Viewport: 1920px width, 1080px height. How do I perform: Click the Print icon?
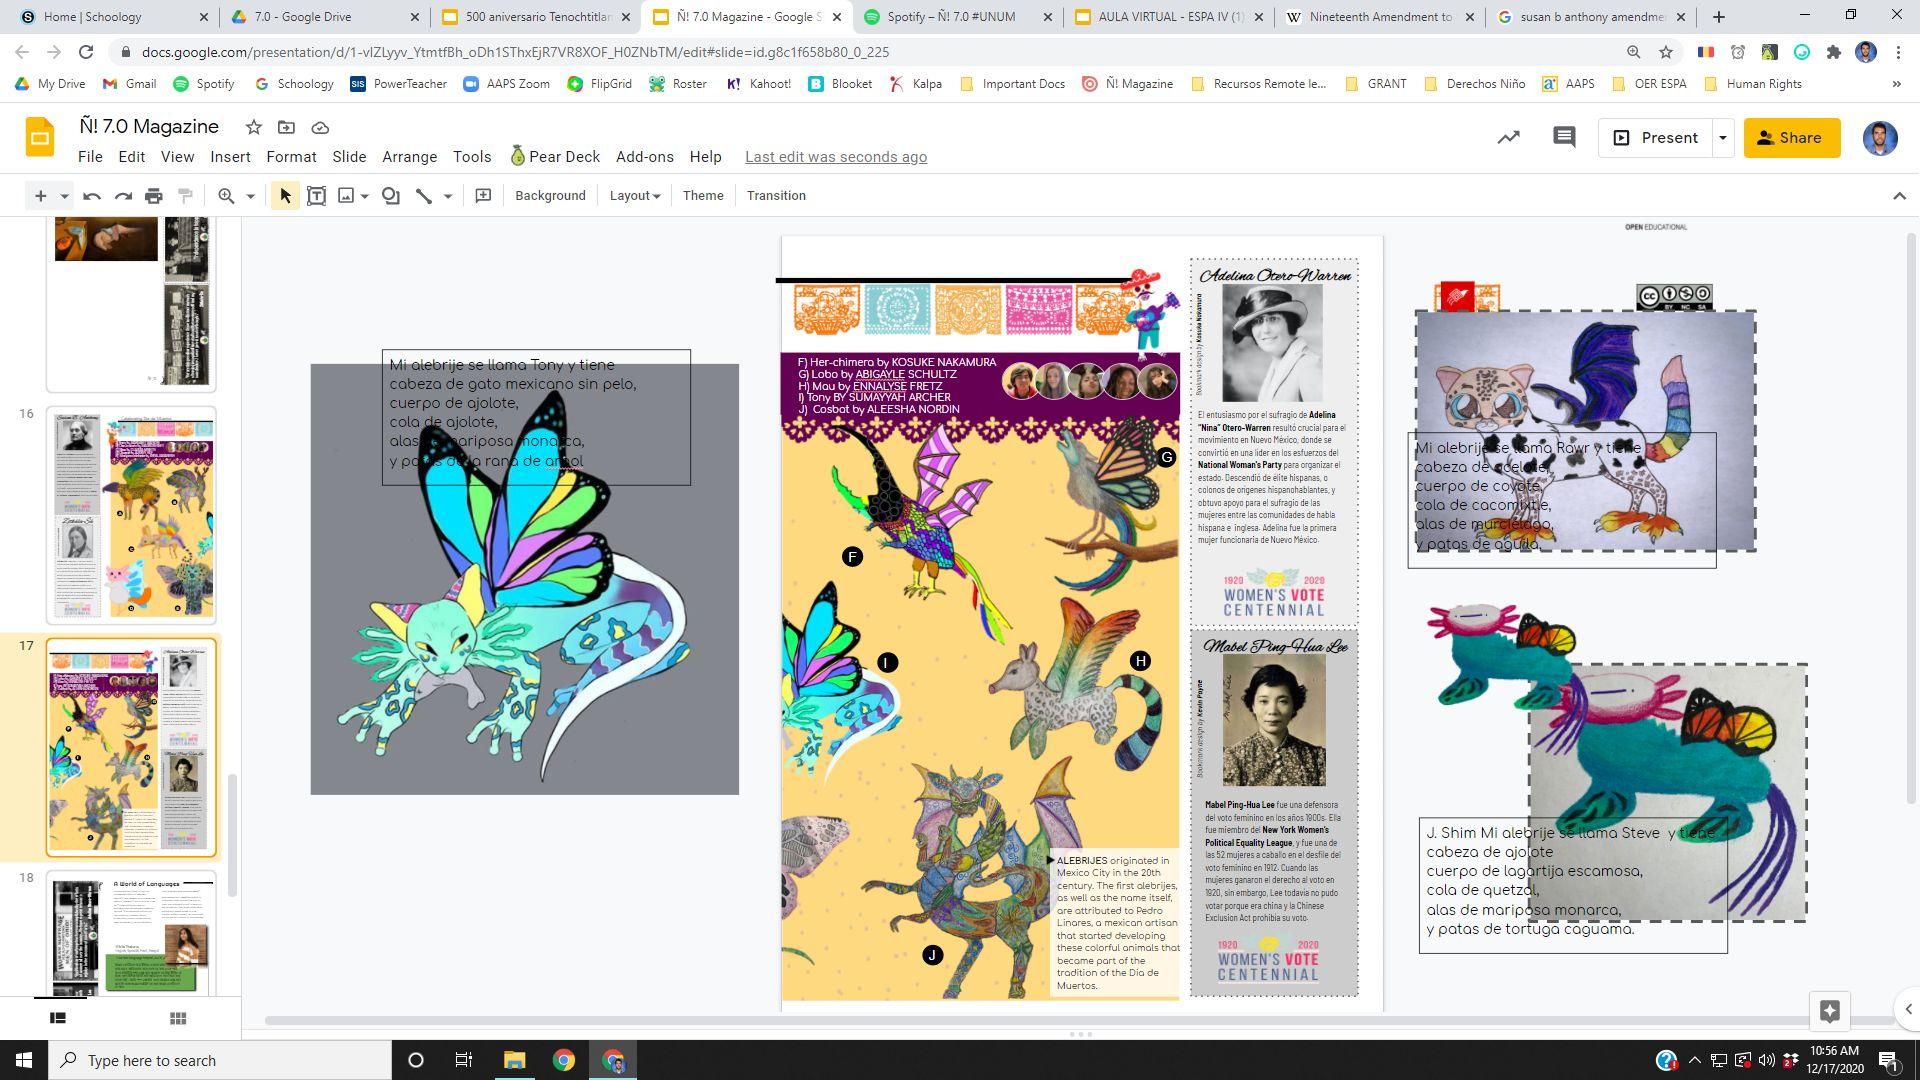point(153,196)
